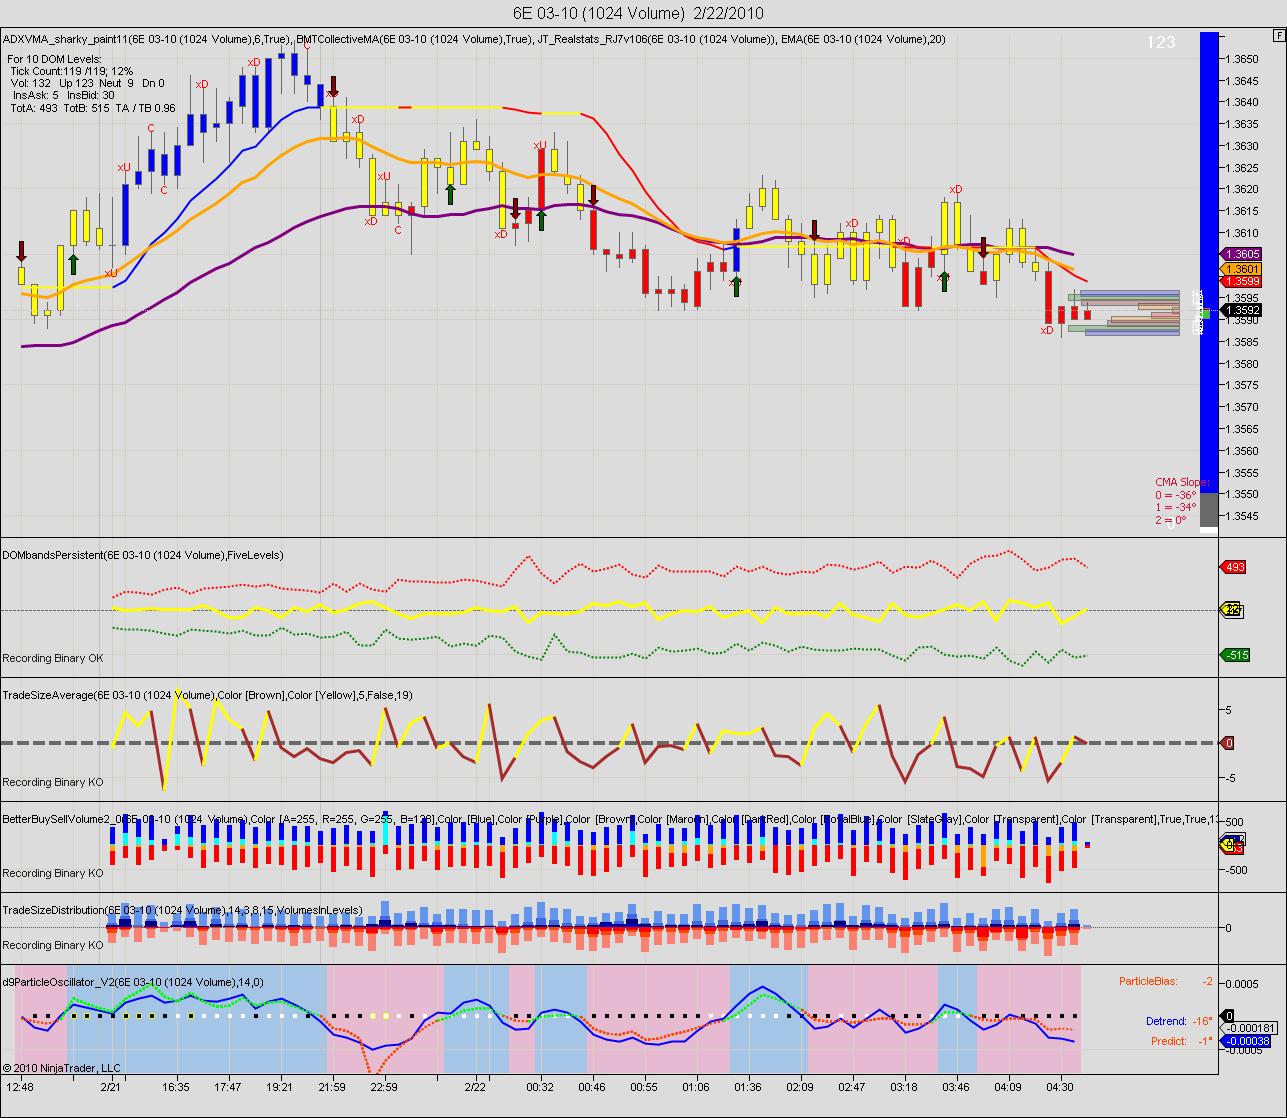Click the 00:32 time axis label
This screenshot has width=1287, height=1118.
pos(540,1087)
